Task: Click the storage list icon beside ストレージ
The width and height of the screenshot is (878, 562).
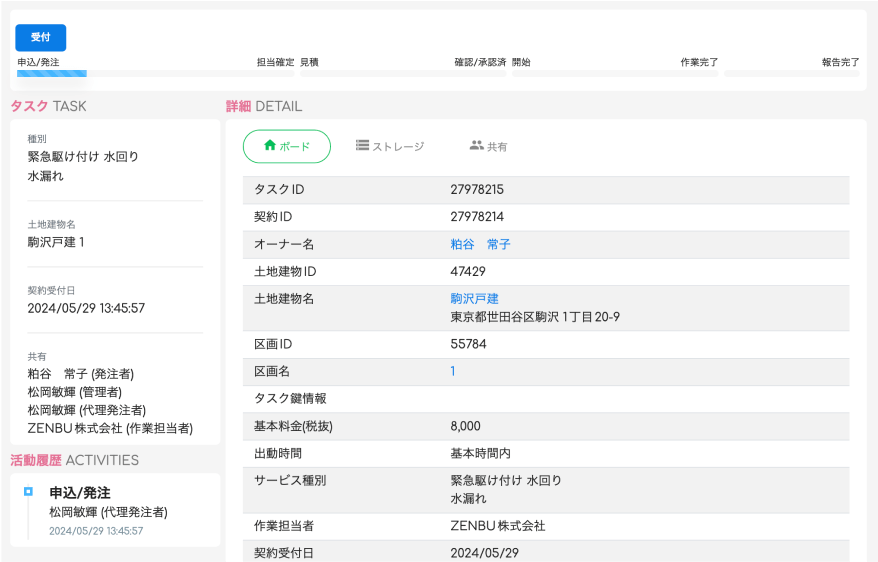Action: coord(363,146)
